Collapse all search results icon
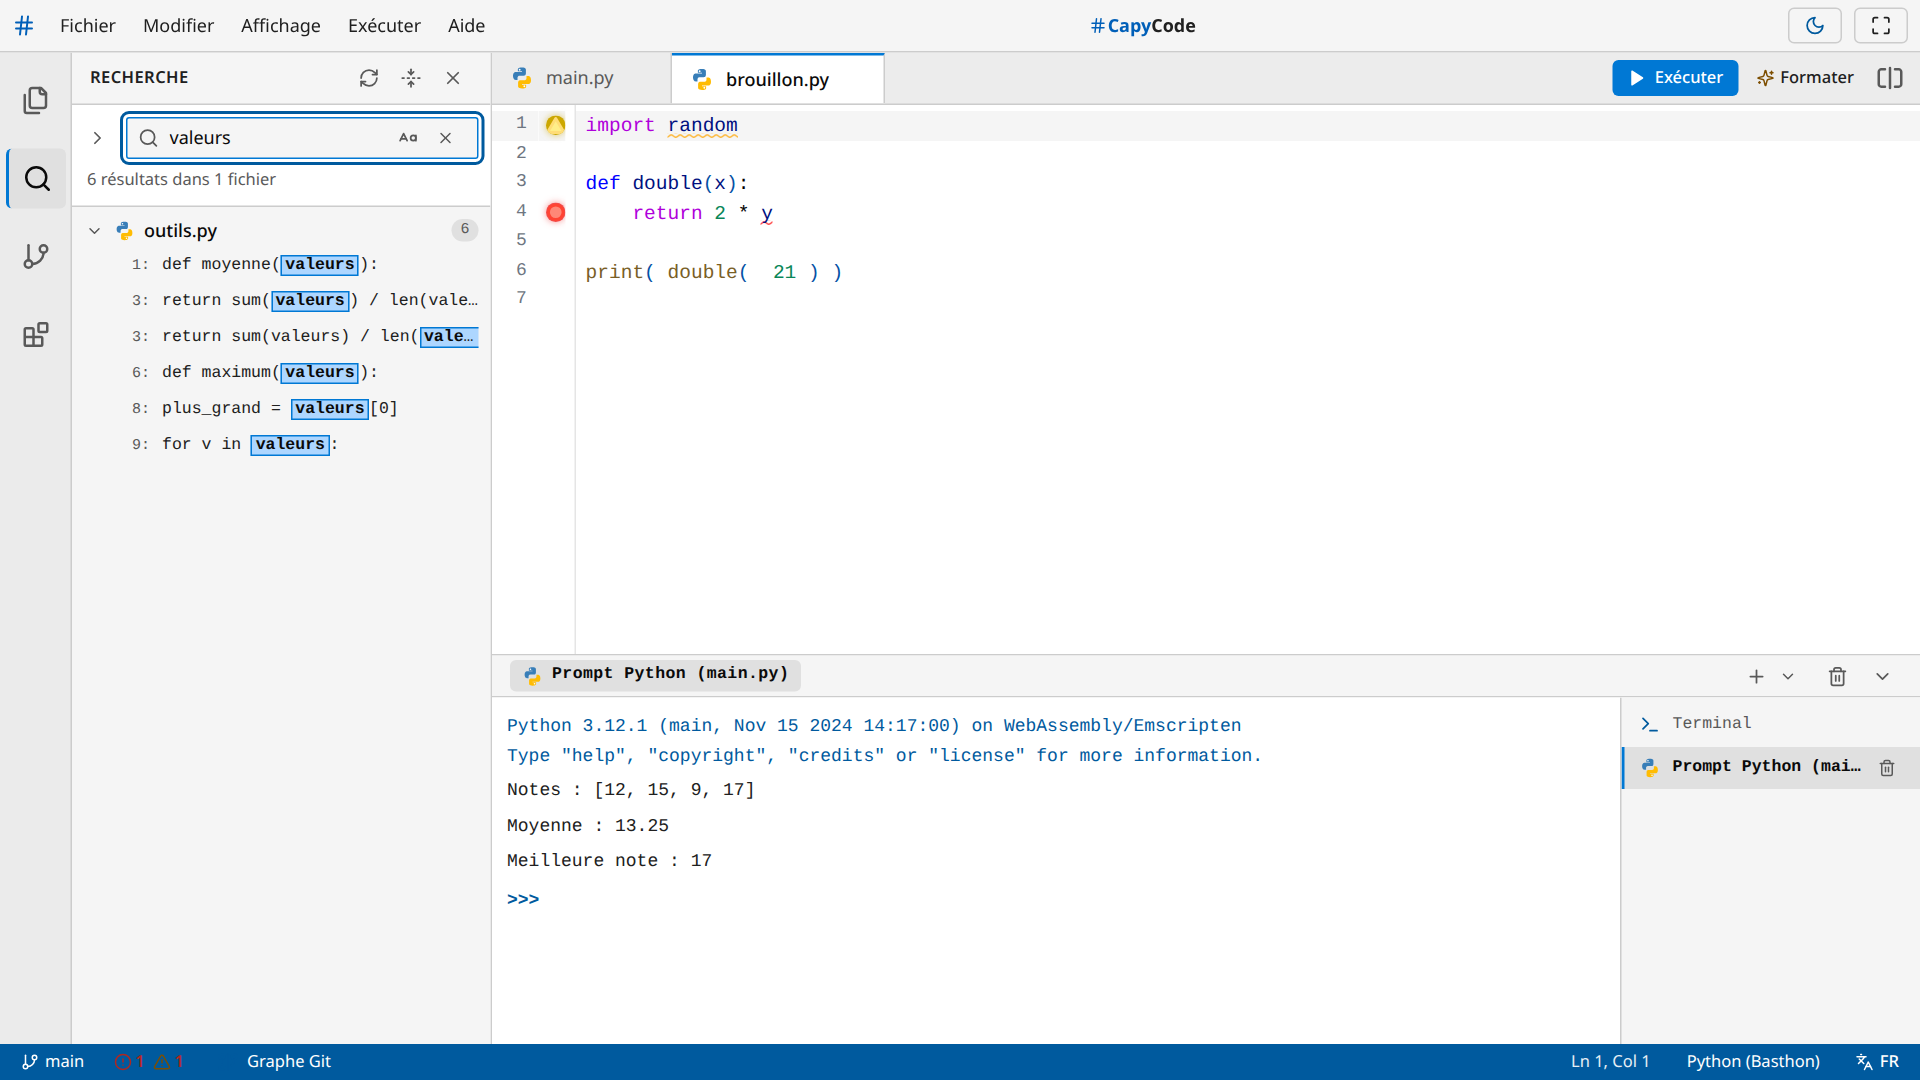 point(411,78)
